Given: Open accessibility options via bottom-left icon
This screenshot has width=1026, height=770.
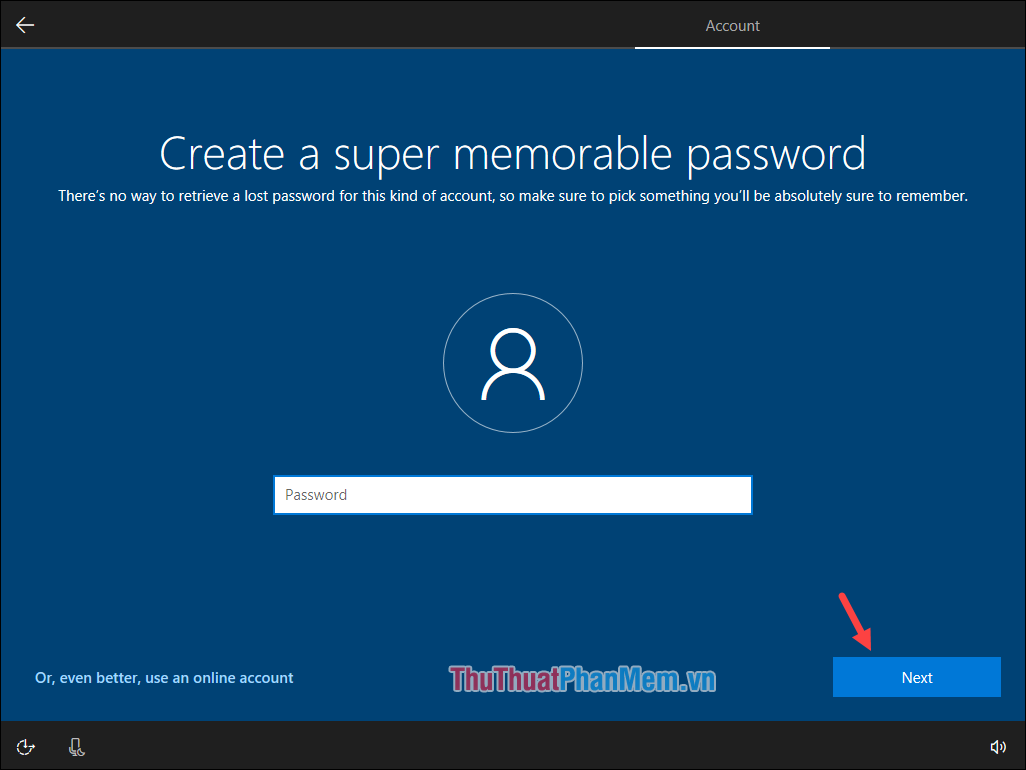Looking at the screenshot, I should click(24, 746).
